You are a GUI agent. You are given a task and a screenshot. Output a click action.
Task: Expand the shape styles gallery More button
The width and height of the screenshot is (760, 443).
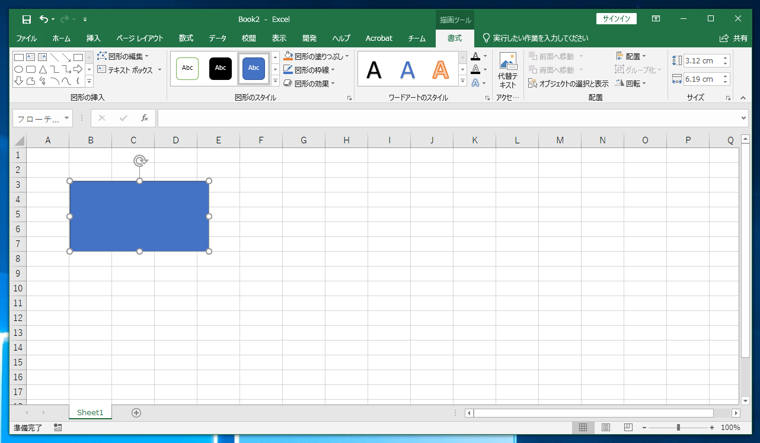(x=275, y=81)
